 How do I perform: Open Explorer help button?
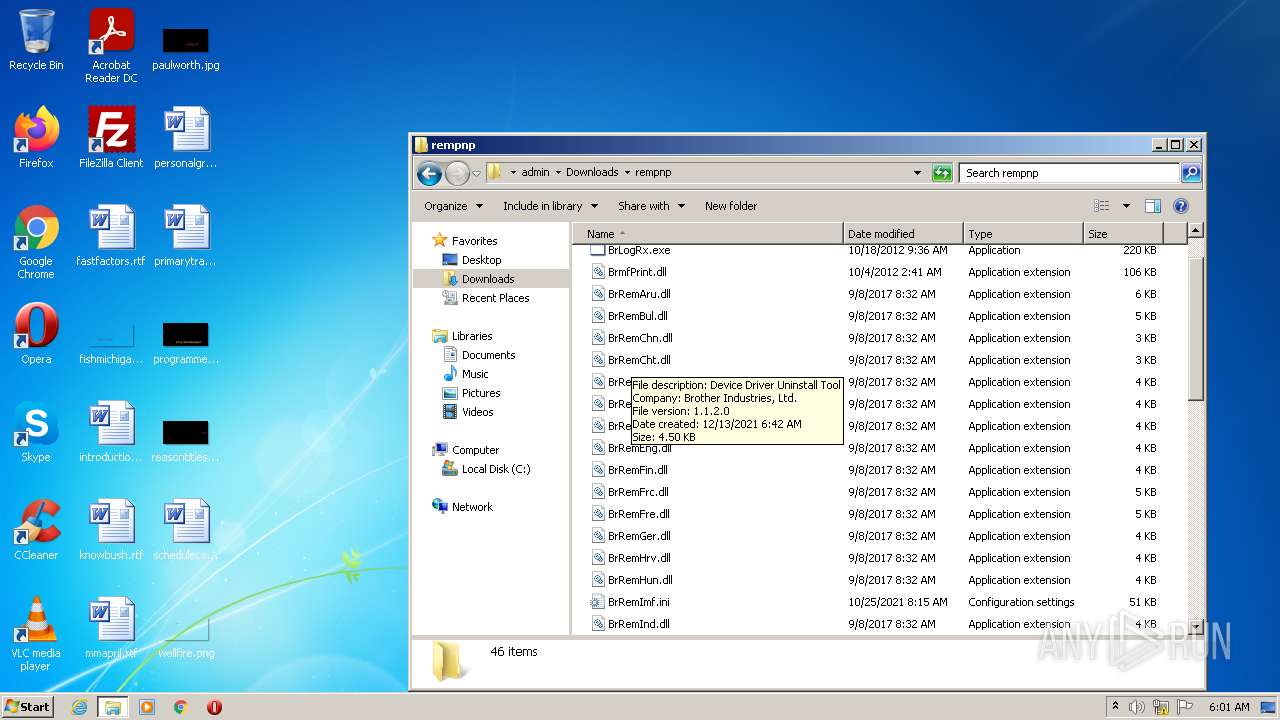[x=1180, y=206]
